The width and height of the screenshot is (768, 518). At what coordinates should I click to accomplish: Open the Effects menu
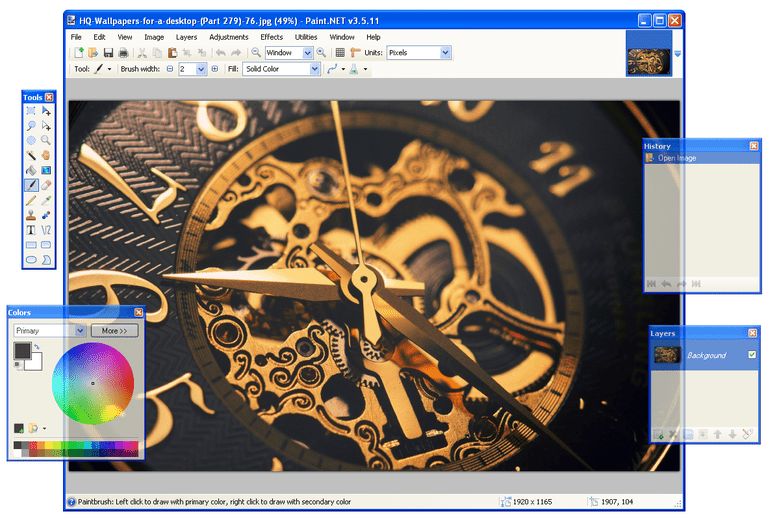point(272,37)
